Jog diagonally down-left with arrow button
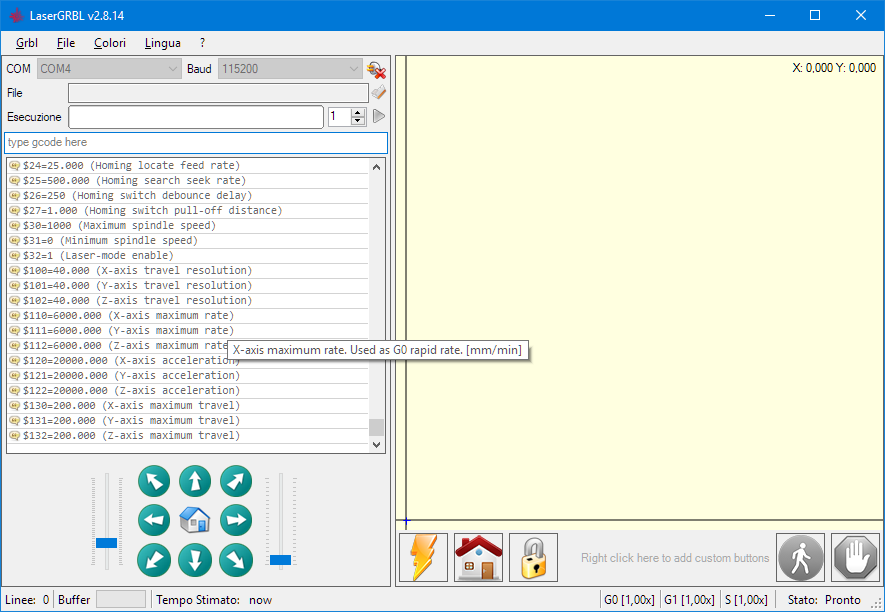 click(154, 560)
